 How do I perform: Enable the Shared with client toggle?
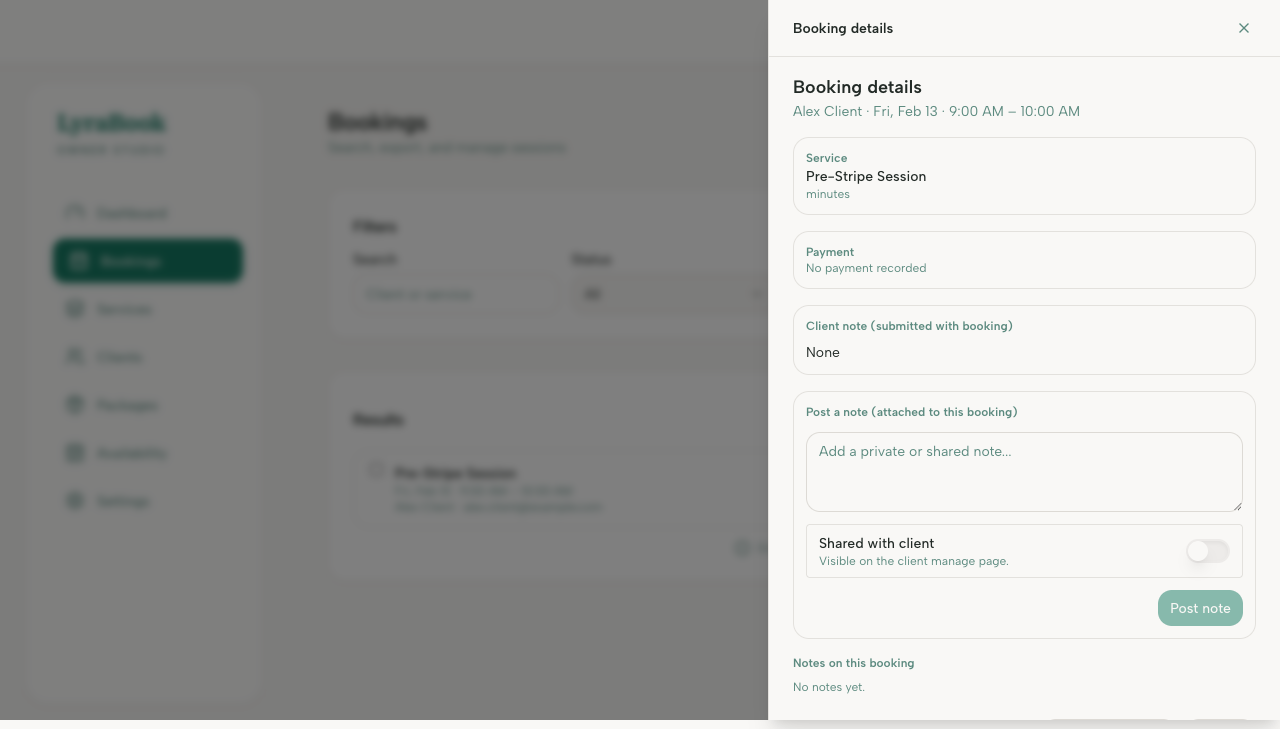(x=1207, y=551)
